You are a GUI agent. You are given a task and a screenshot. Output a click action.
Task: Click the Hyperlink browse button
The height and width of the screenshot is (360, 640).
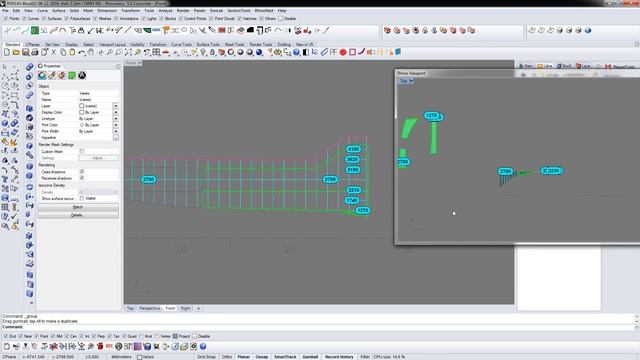click(x=116, y=138)
